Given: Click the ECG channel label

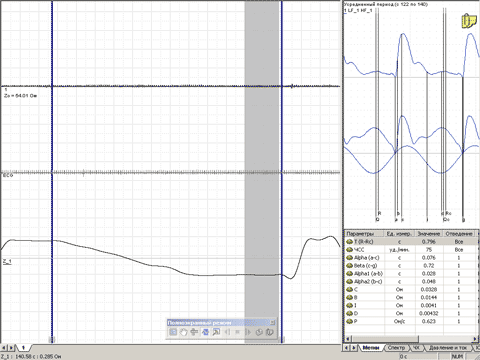Looking at the screenshot, I should [x=8, y=175].
